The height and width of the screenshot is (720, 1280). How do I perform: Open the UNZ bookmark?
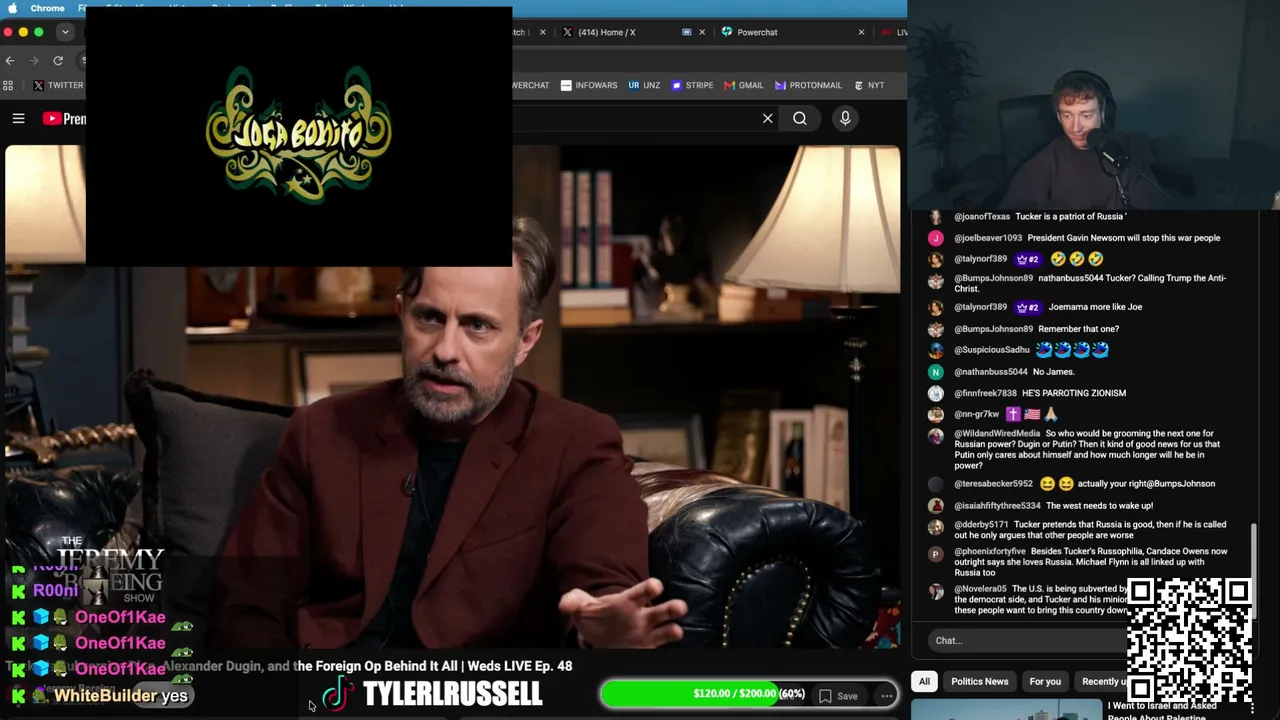(644, 86)
